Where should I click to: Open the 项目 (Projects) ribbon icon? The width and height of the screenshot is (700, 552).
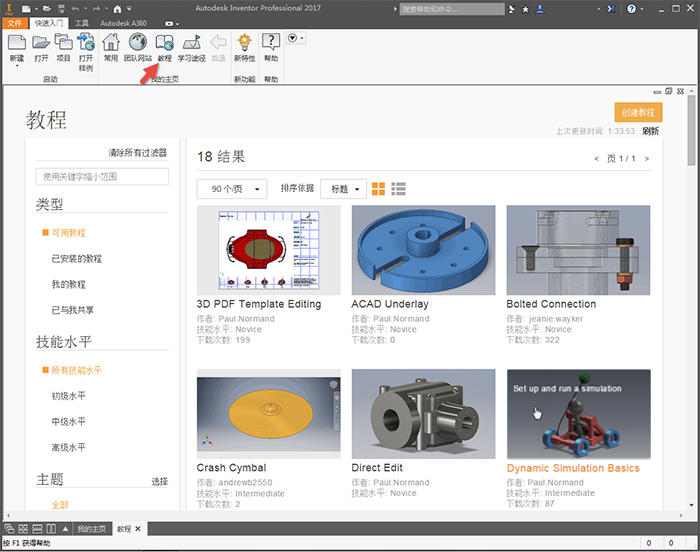[63, 42]
